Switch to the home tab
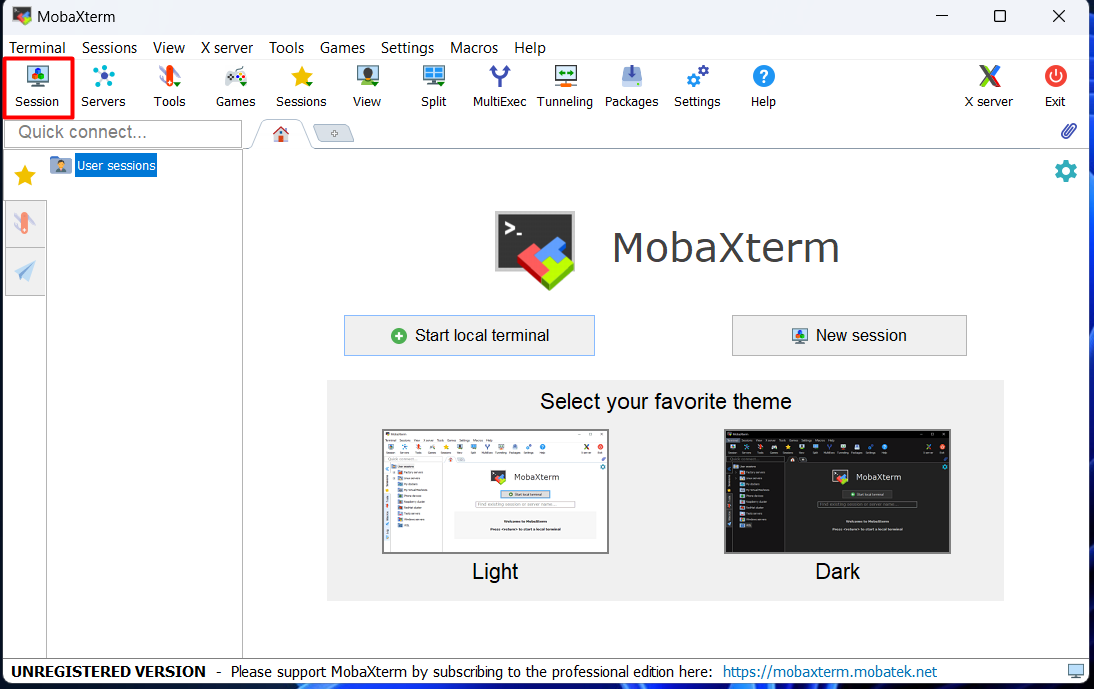 coord(280,134)
